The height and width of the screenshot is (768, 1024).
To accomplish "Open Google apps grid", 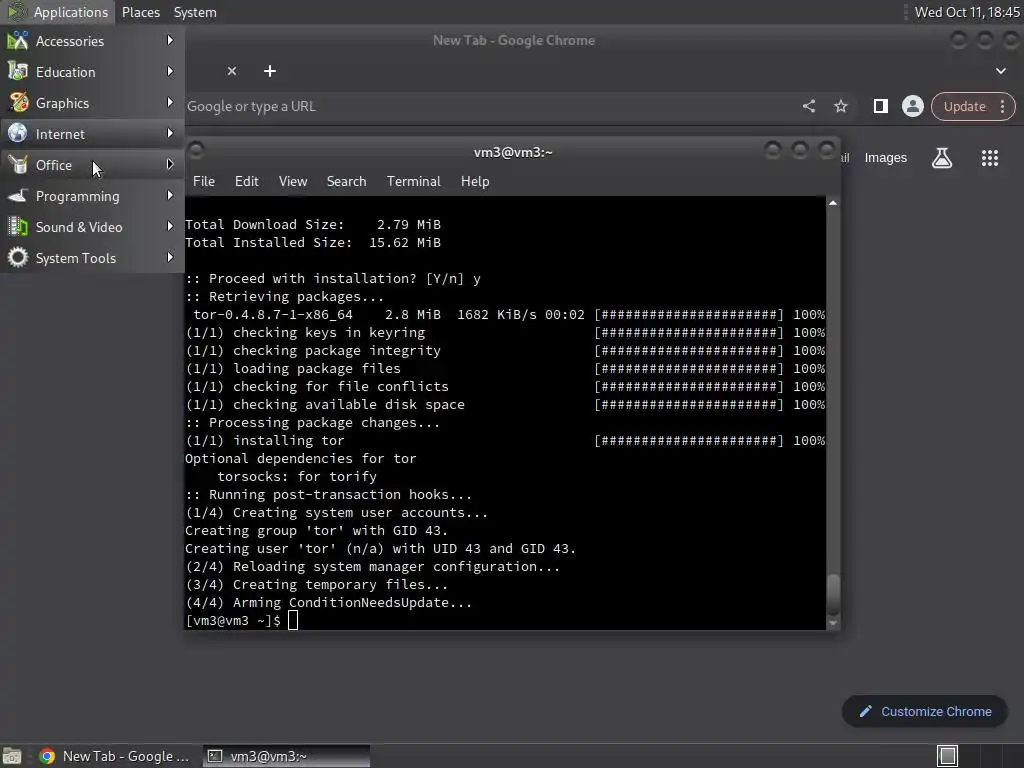I will pyautogui.click(x=989, y=158).
